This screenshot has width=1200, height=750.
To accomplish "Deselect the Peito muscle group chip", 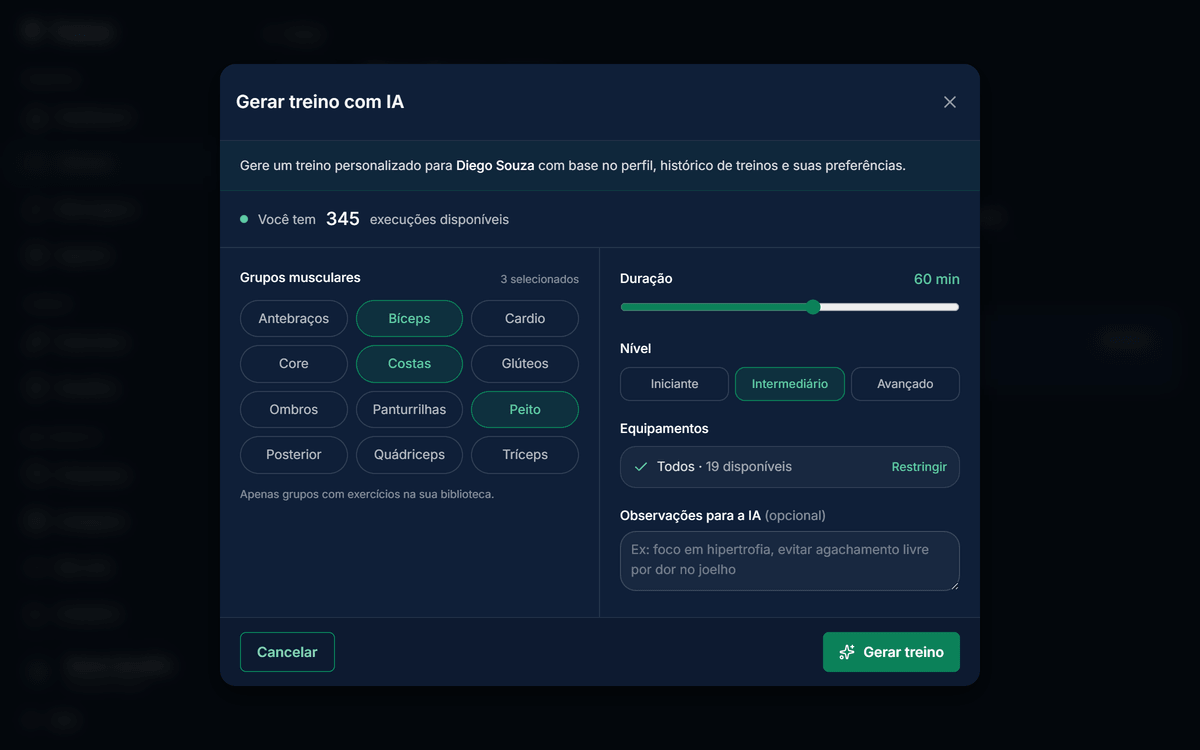I will pos(525,410).
